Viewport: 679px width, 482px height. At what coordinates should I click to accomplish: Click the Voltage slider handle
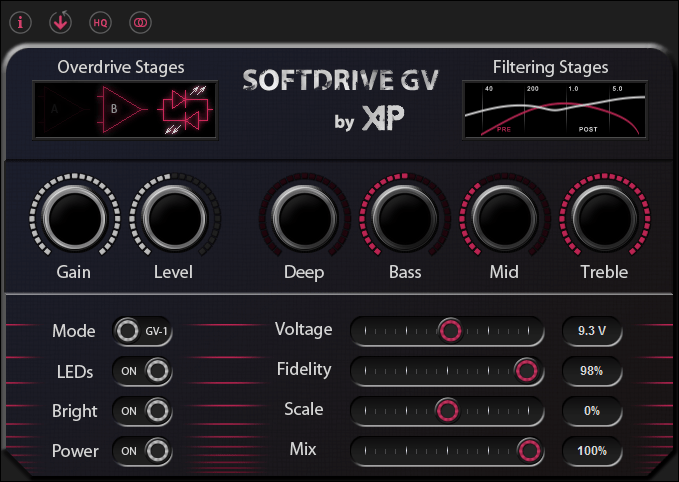pyautogui.click(x=451, y=330)
